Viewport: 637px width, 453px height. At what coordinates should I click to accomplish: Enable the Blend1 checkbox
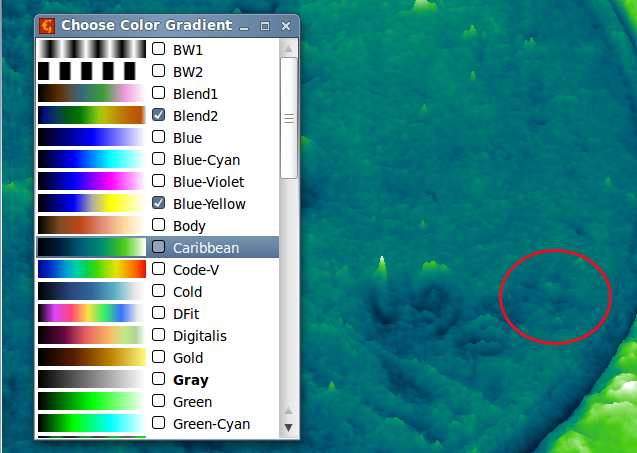pos(158,93)
